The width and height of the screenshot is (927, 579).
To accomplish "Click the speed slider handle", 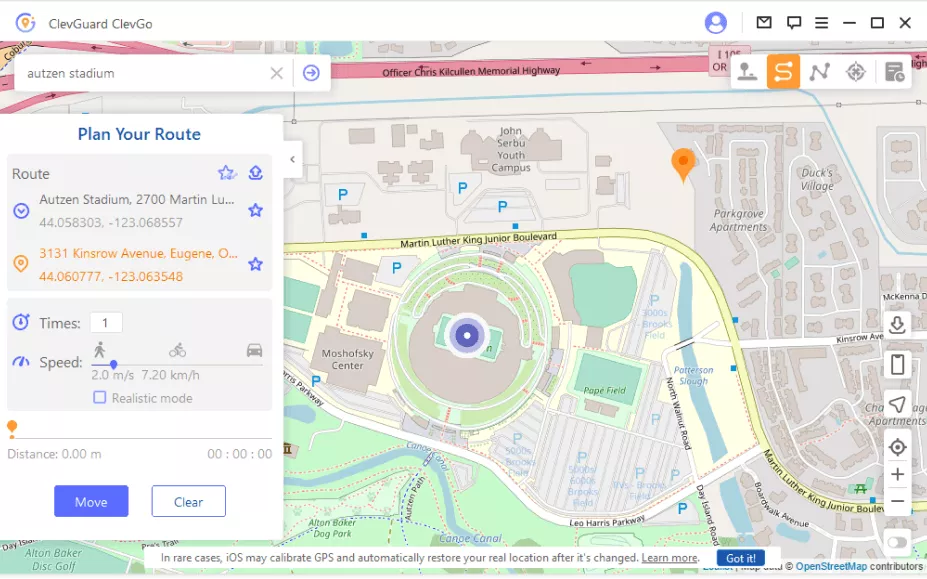I will point(114,365).
